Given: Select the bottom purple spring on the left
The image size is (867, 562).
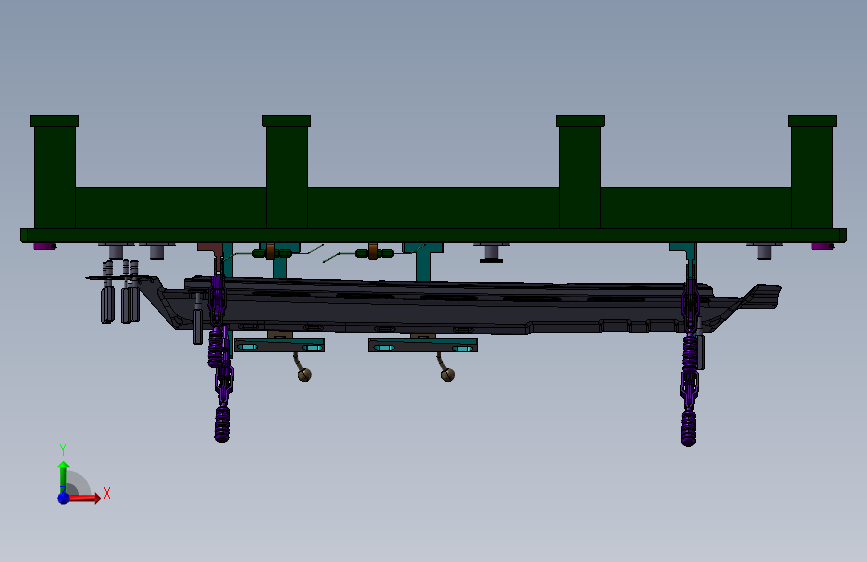Looking at the screenshot, I should [x=222, y=423].
